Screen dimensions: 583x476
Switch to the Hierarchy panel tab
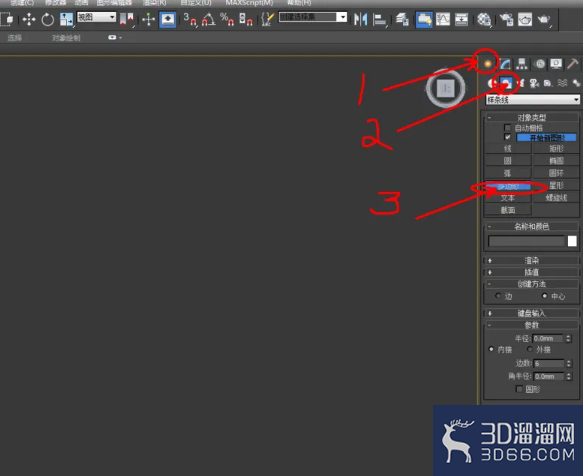(x=522, y=64)
